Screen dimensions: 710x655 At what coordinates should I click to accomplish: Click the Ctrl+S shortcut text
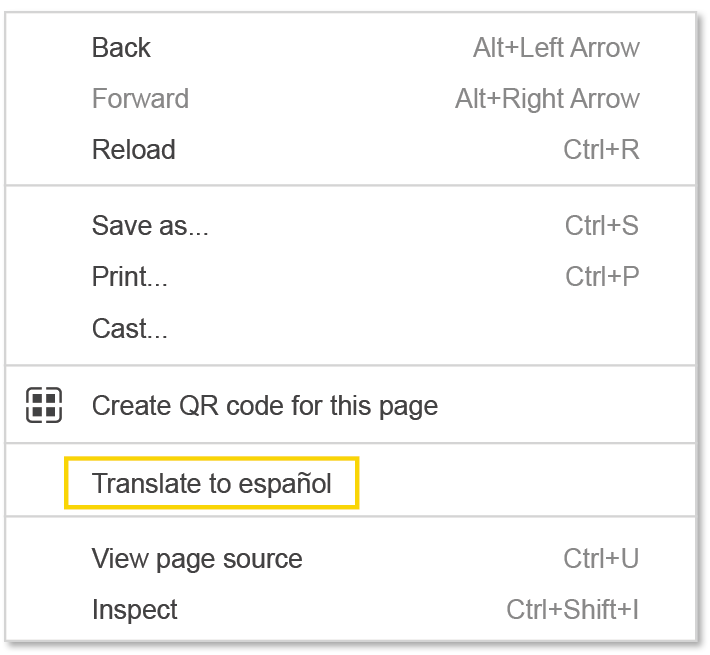tap(601, 226)
